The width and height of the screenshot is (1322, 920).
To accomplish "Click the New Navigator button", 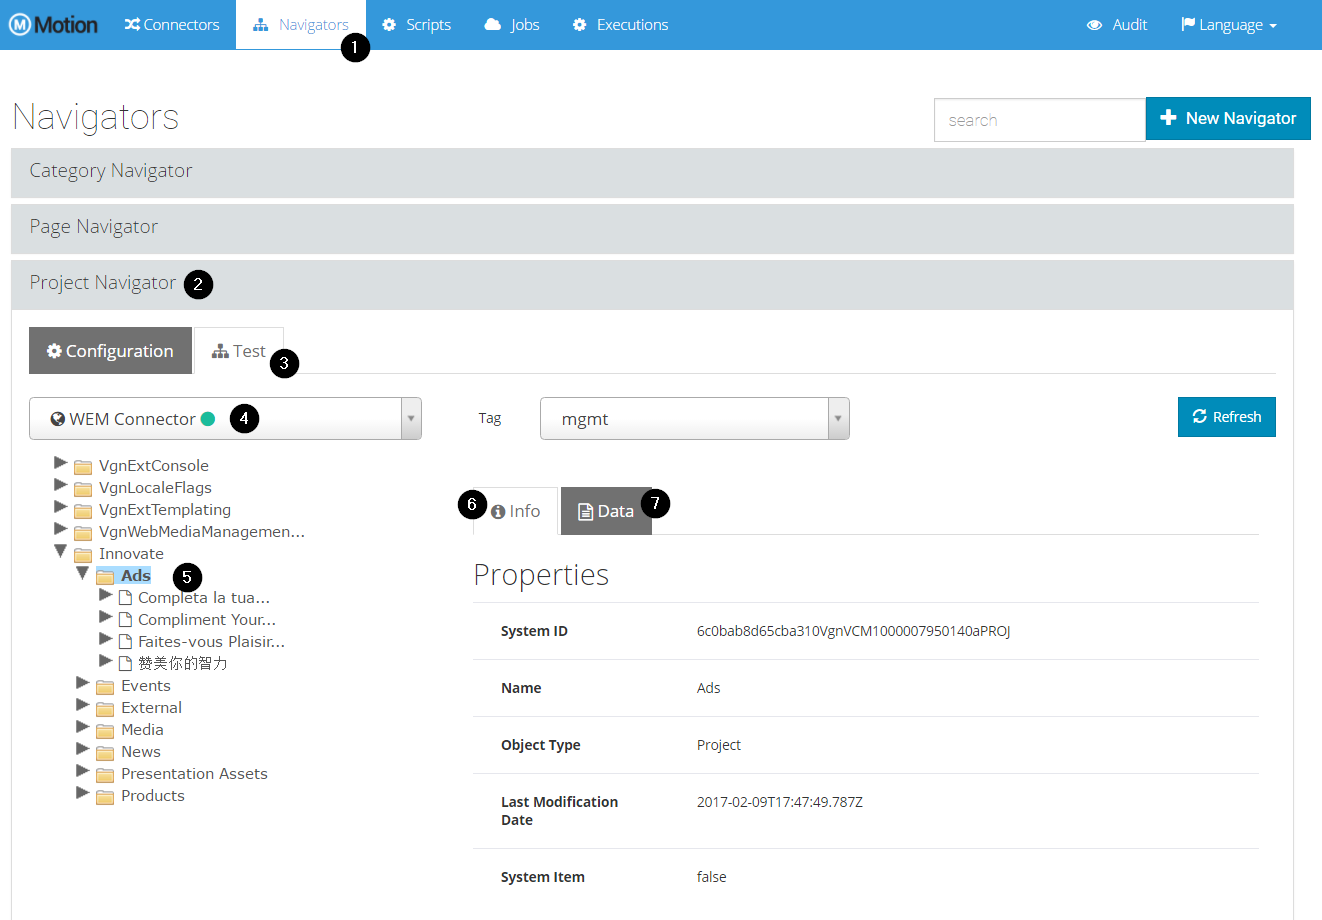I will (x=1228, y=118).
